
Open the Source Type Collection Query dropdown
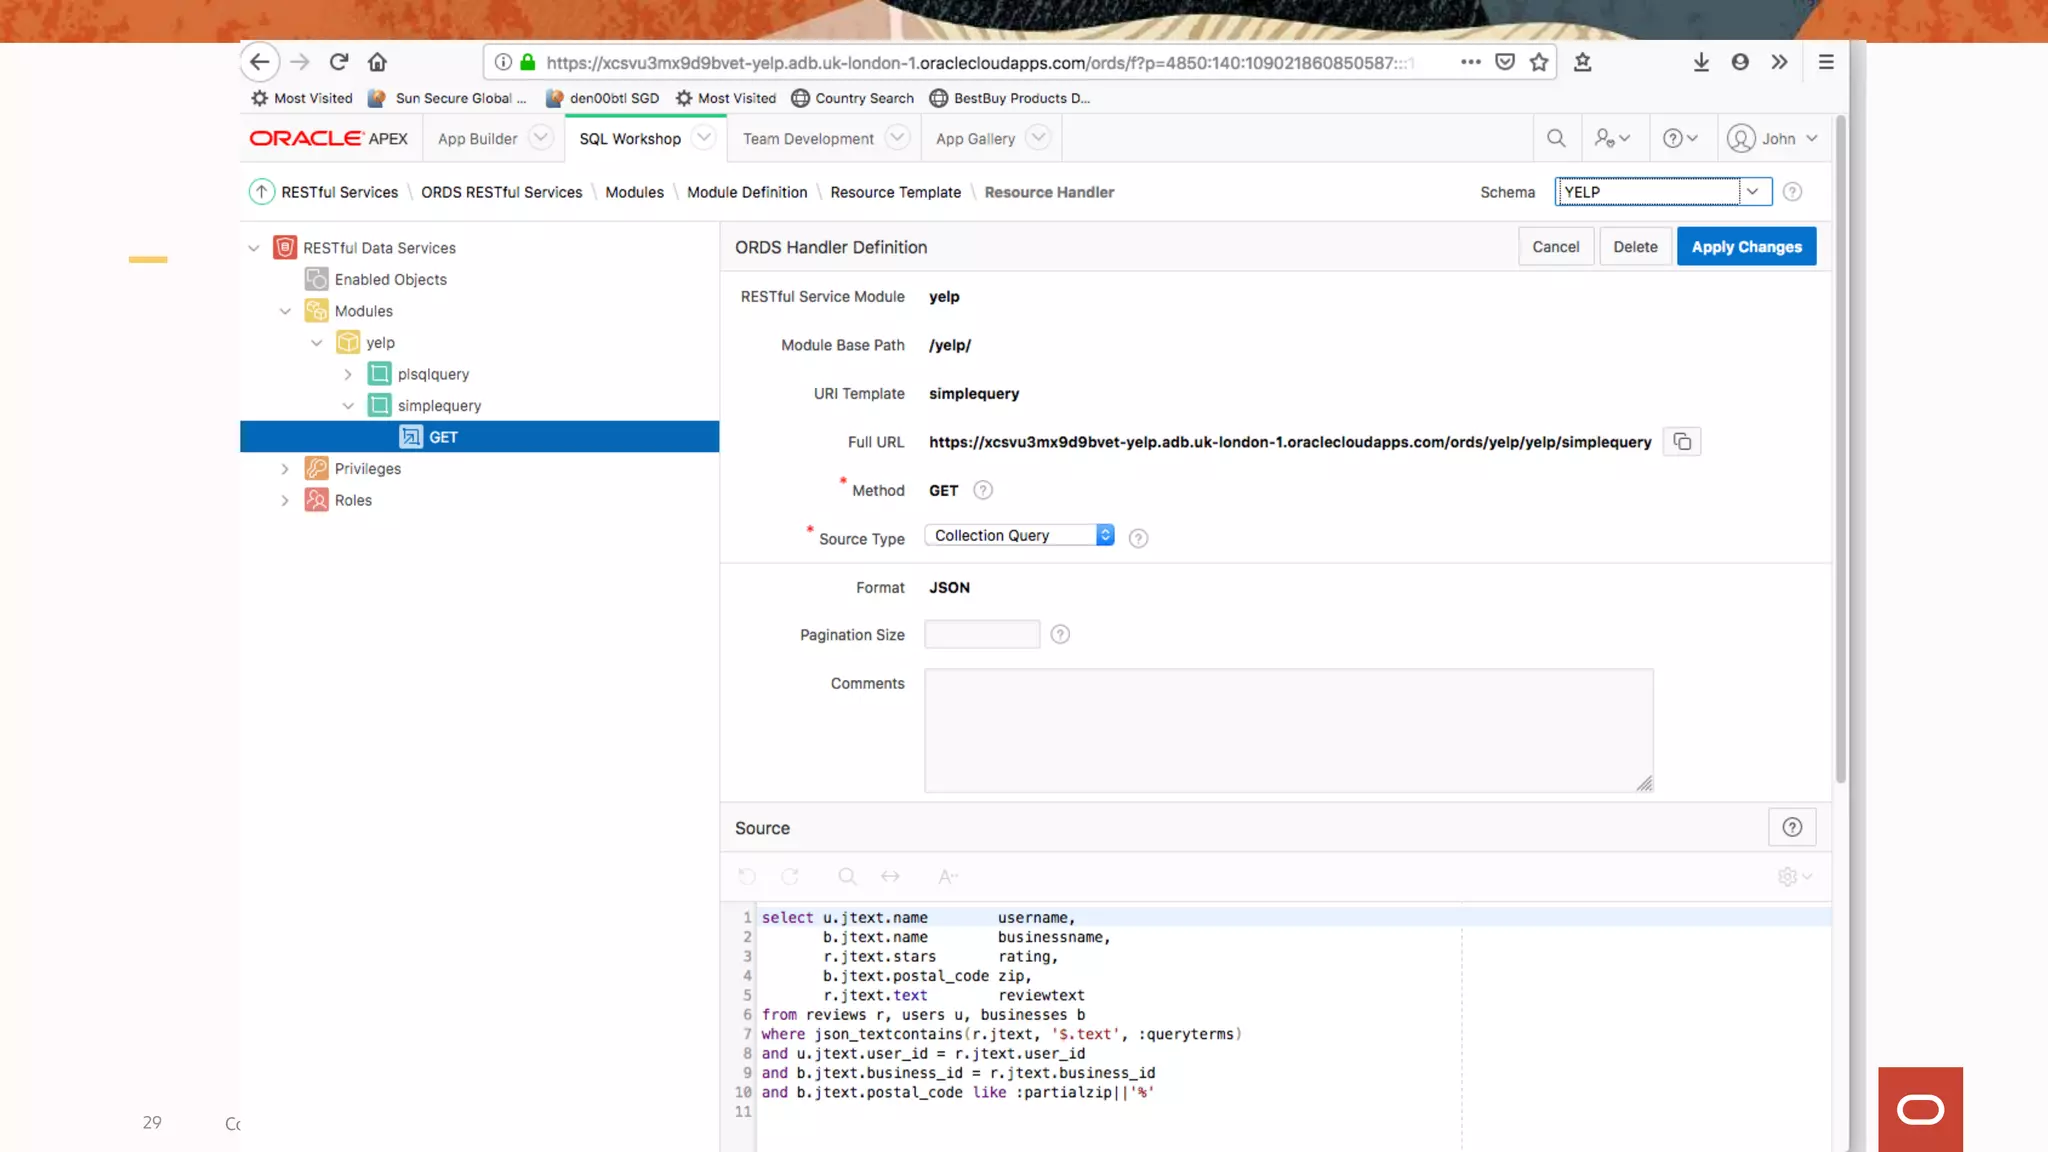tap(1018, 536)
